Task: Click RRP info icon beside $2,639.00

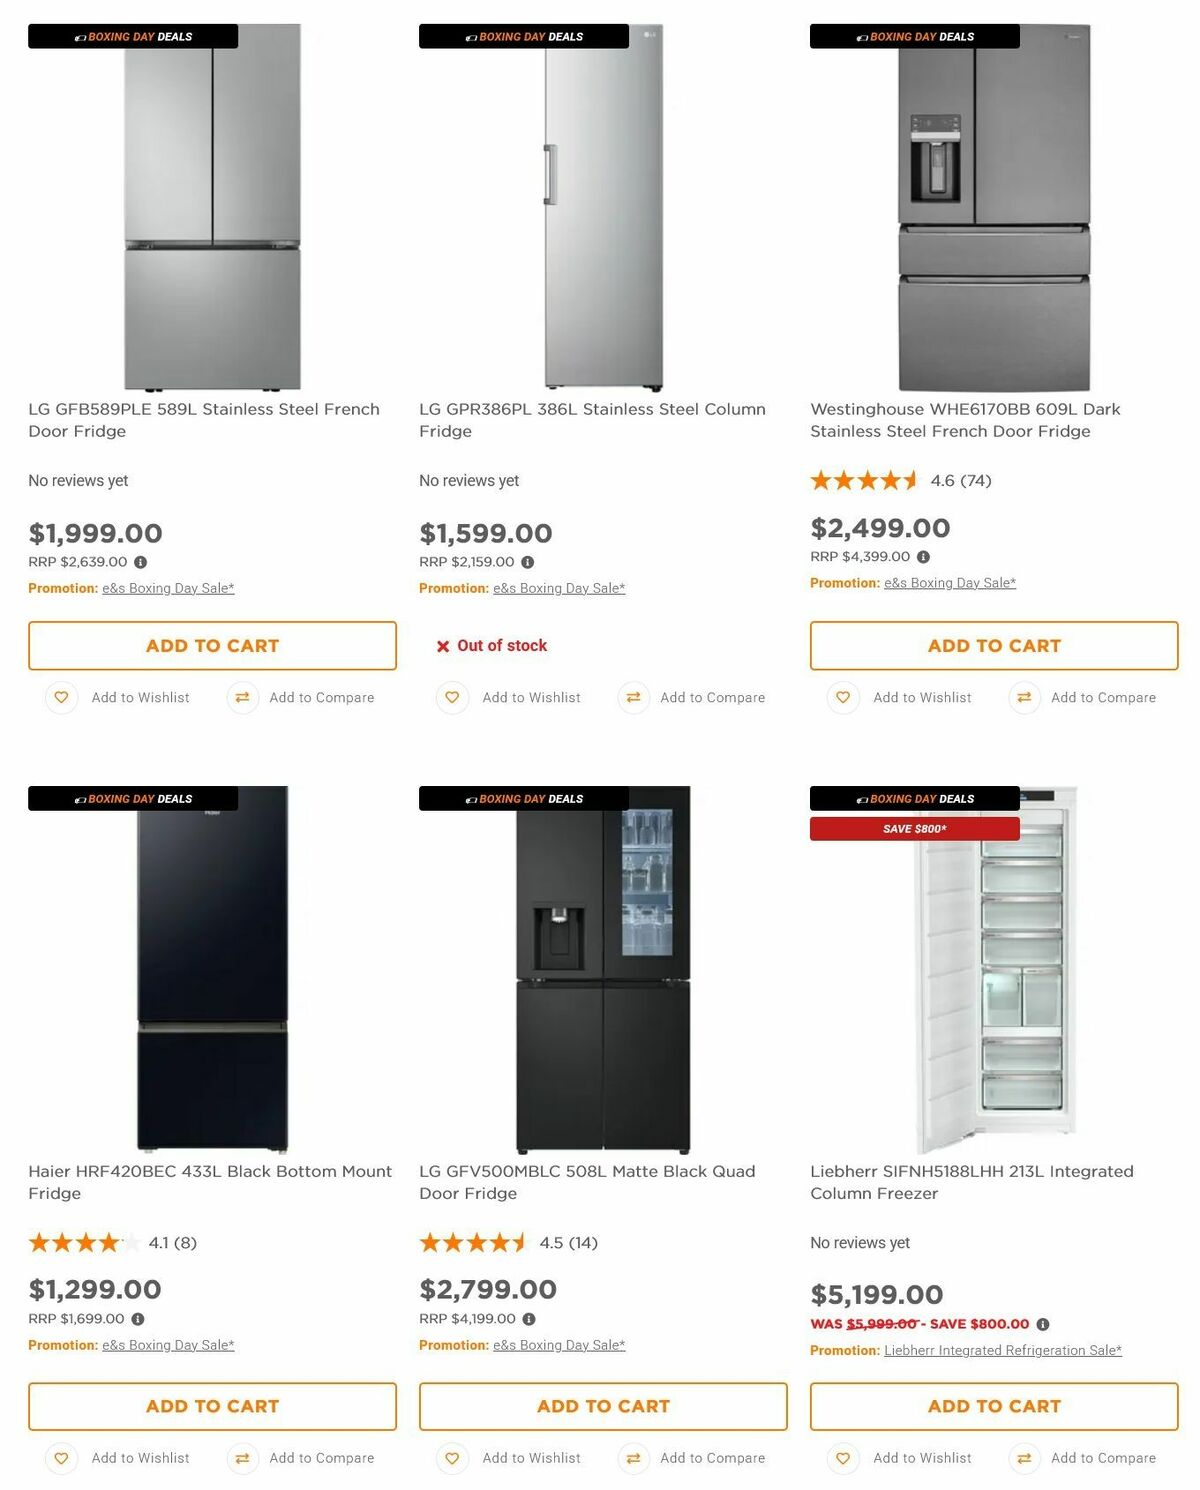Action: click(x=141, y=562)
